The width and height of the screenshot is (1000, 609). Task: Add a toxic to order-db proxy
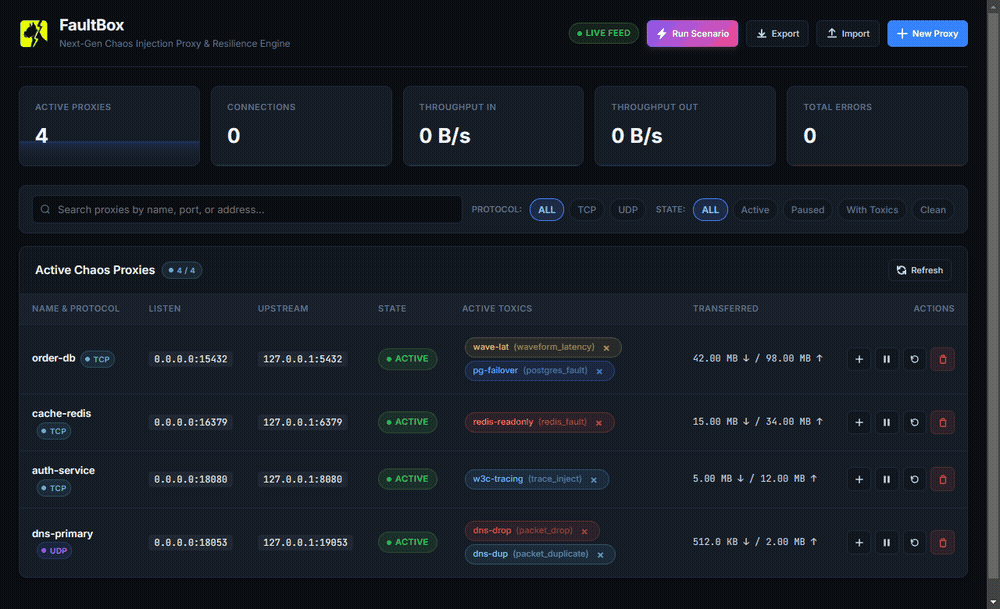click(x=859, y=359)
